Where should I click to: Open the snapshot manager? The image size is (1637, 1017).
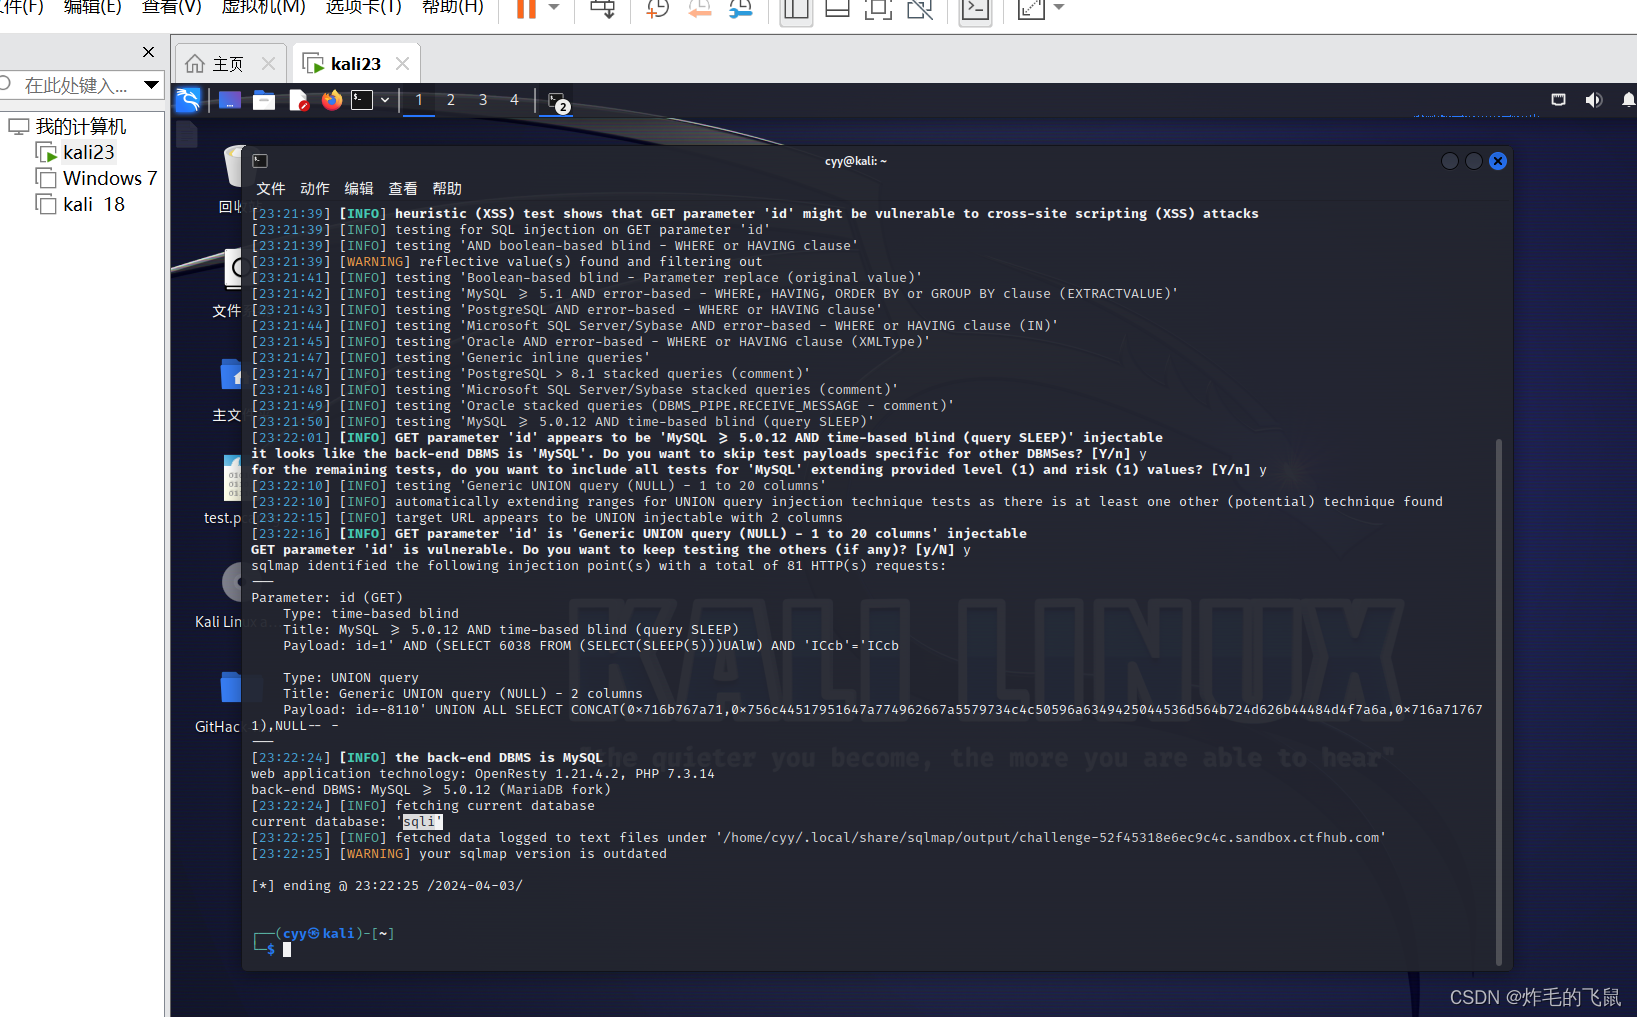tap(741, 10)
